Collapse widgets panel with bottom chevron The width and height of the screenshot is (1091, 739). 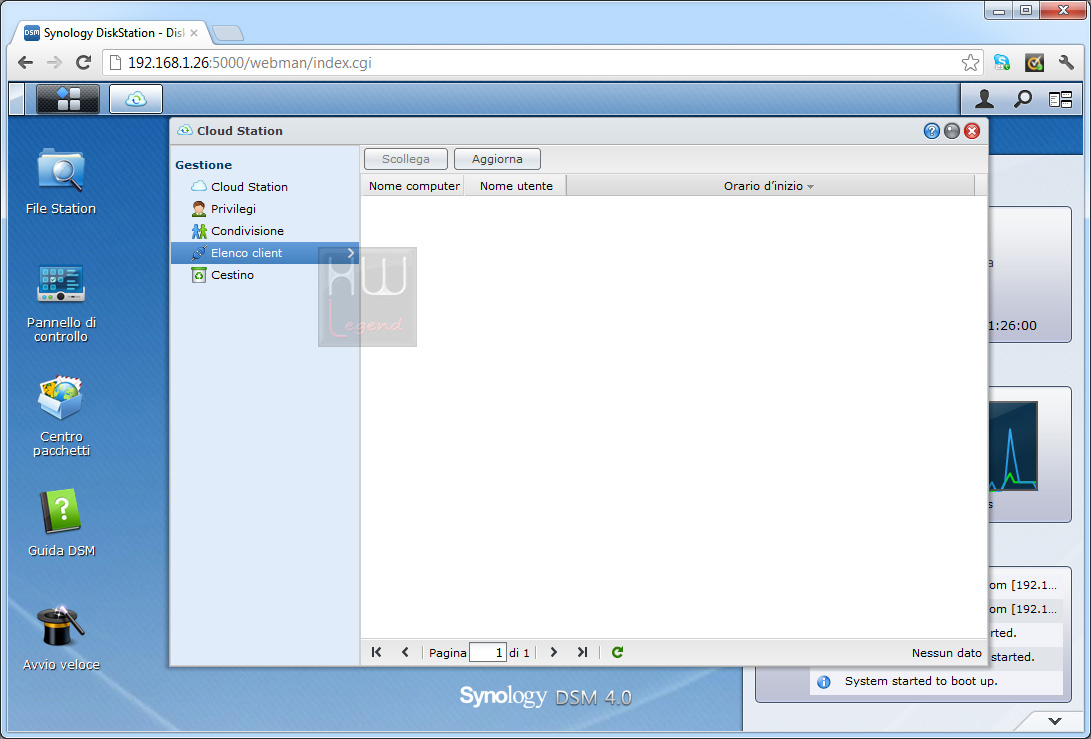1055,721
